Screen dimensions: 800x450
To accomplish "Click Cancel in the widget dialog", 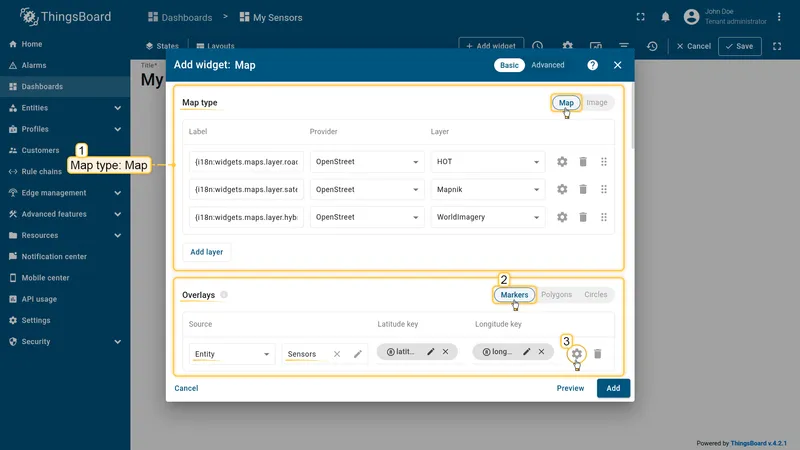I will pyautogui.click(x=186, y=388).
